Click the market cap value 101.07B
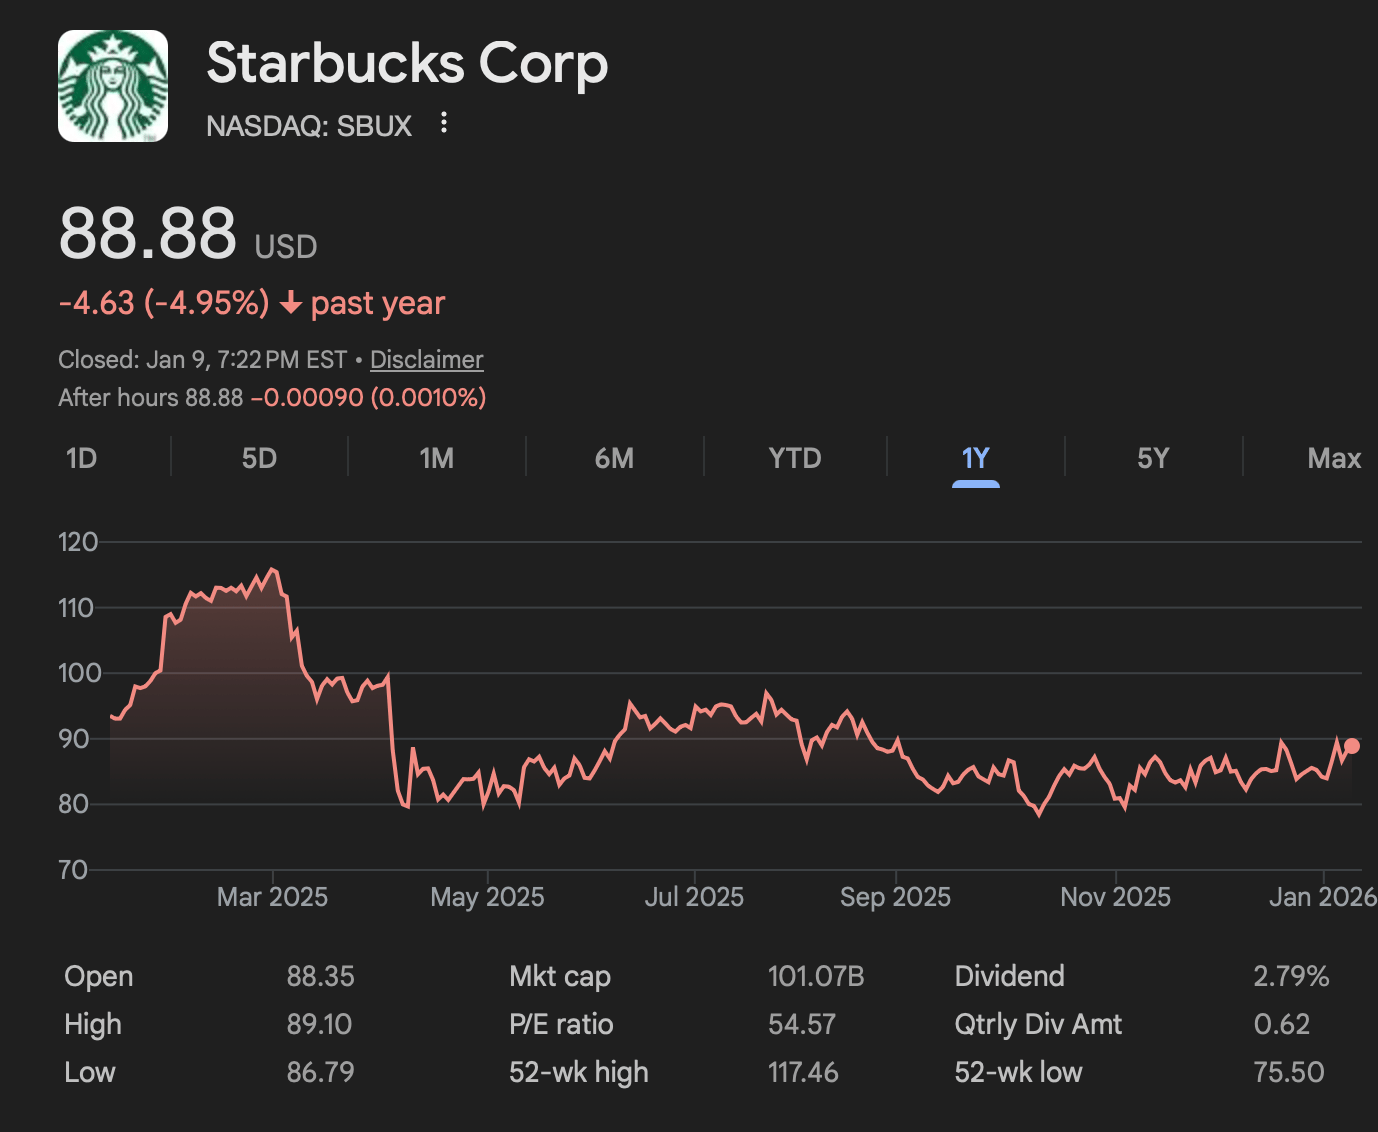The image size is (1378, 1132). (x=816, y=976)
